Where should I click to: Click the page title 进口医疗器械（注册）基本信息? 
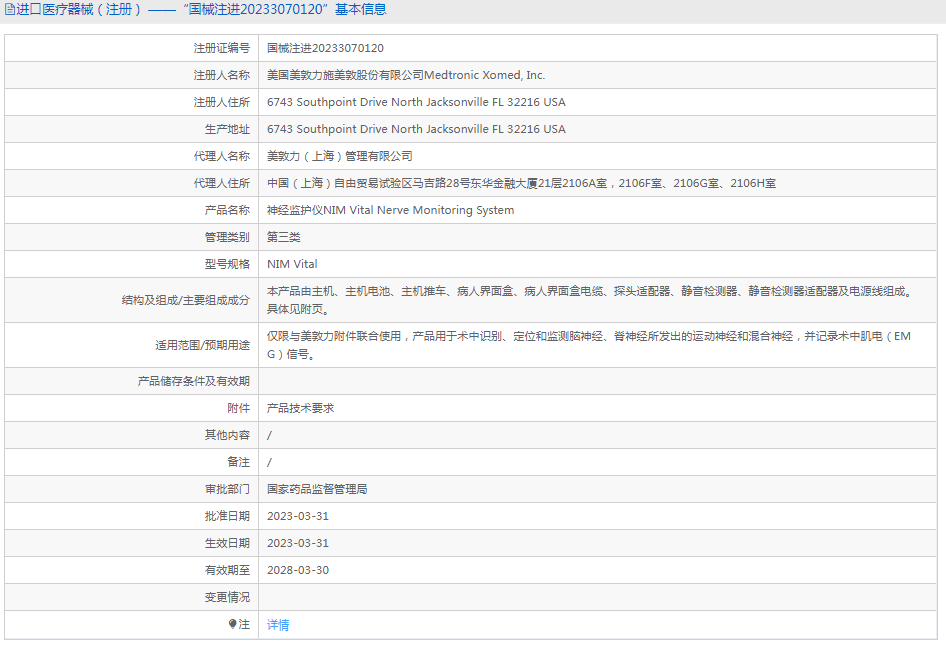pos(202,10)
